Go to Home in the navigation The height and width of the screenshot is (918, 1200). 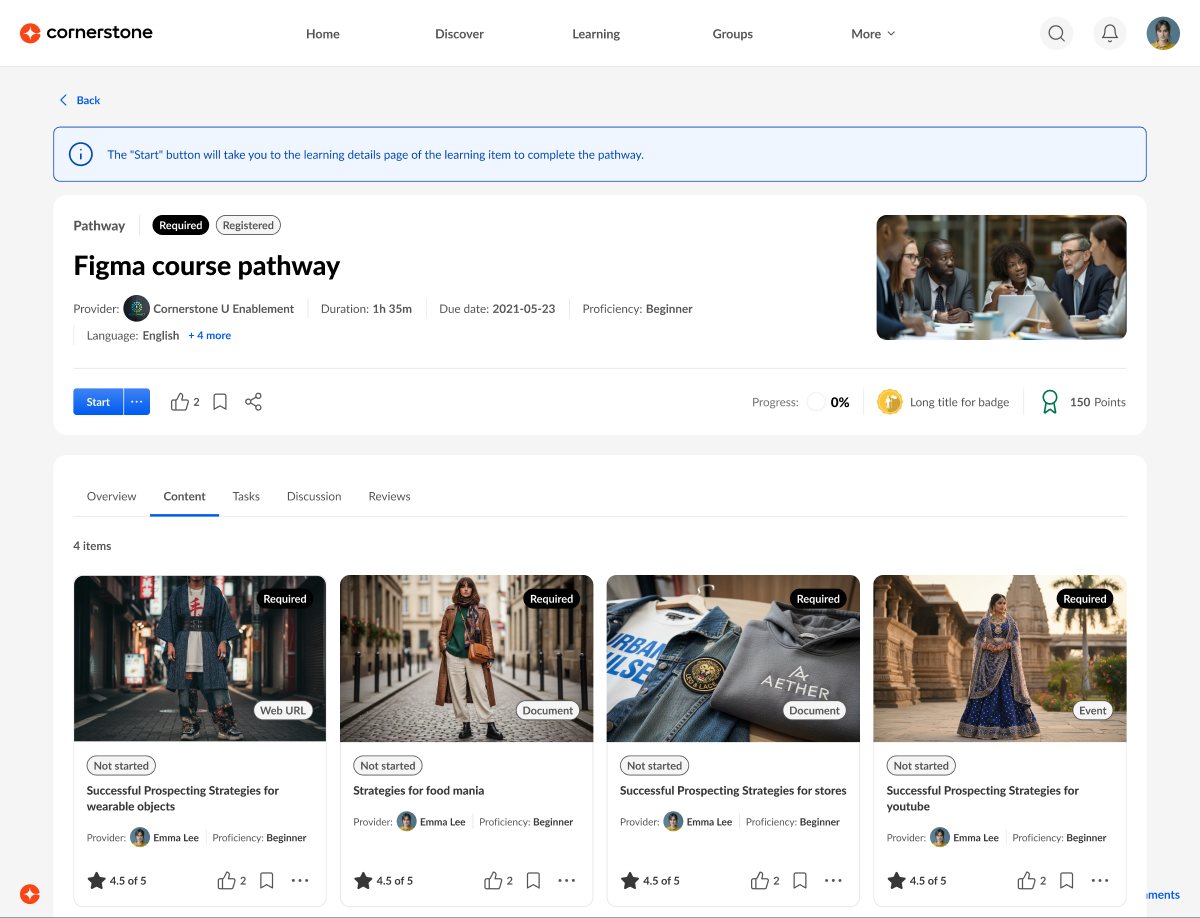(323, 34)
